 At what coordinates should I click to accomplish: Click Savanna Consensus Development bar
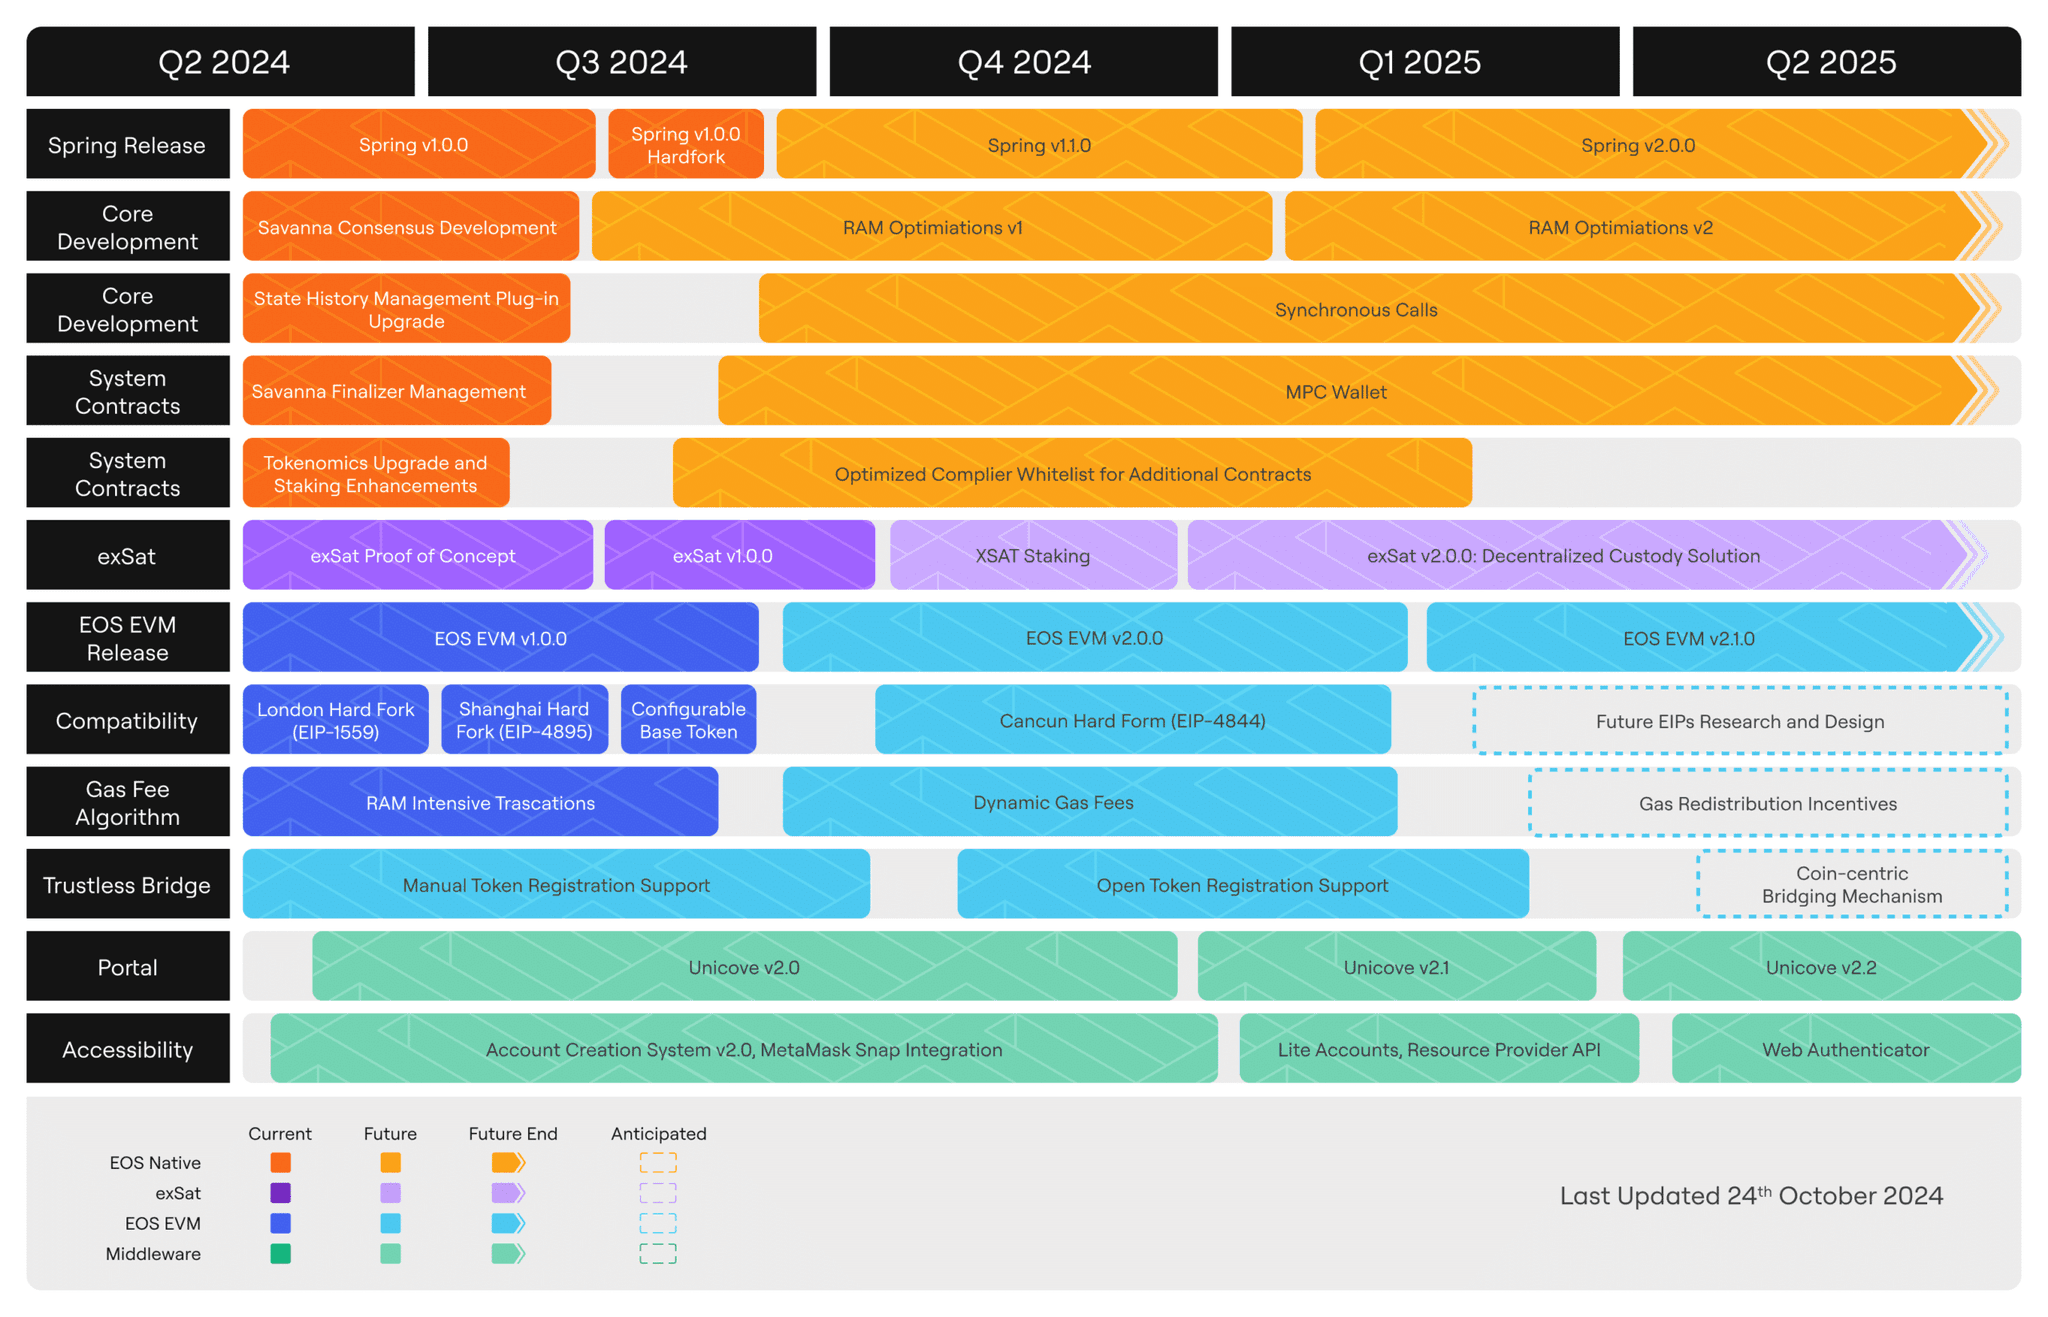(411, 227)
